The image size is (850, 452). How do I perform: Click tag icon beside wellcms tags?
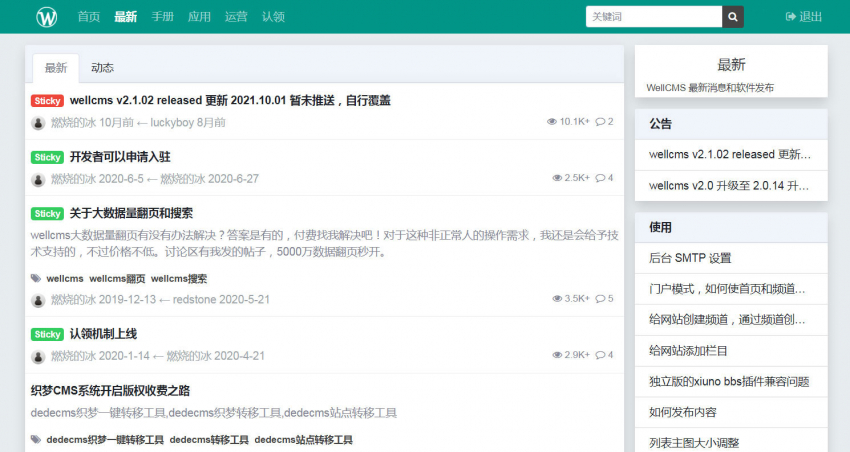36,279
